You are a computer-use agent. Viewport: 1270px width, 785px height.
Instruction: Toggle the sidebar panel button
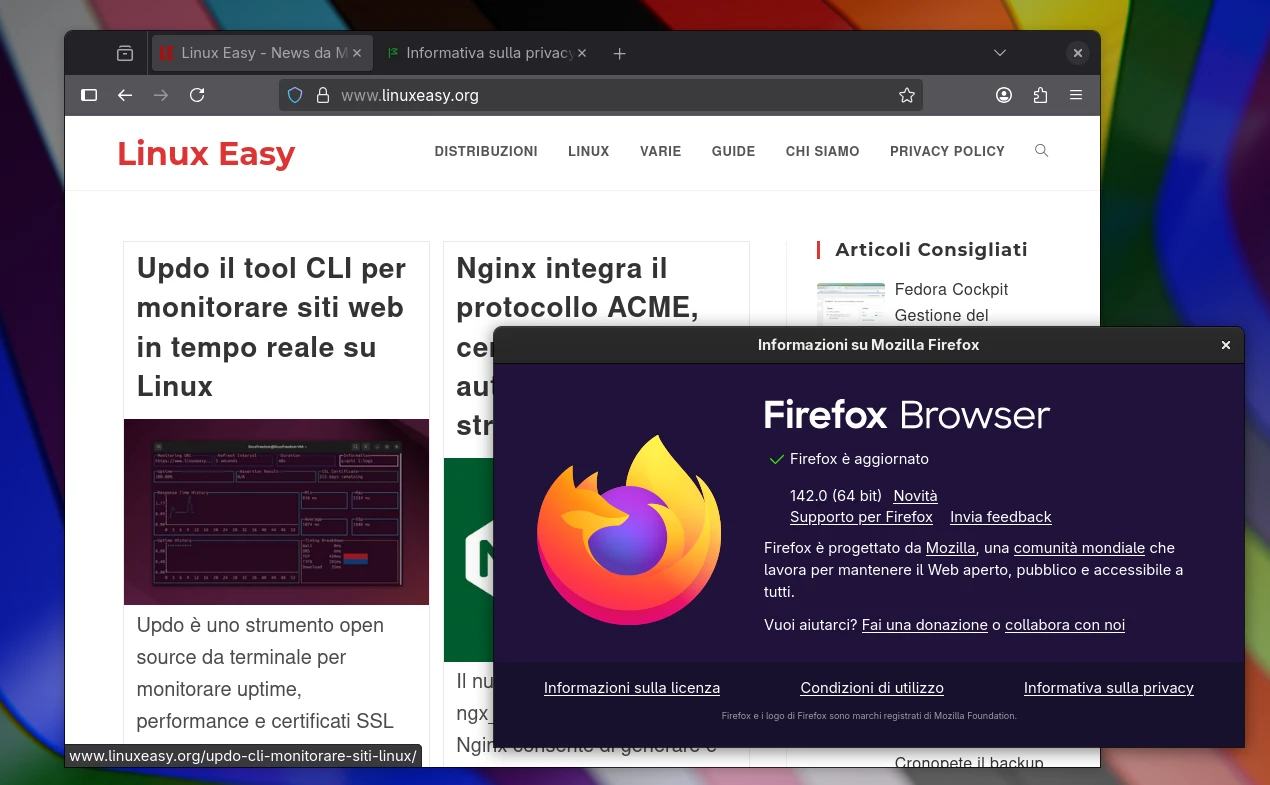tap(89, 95)
